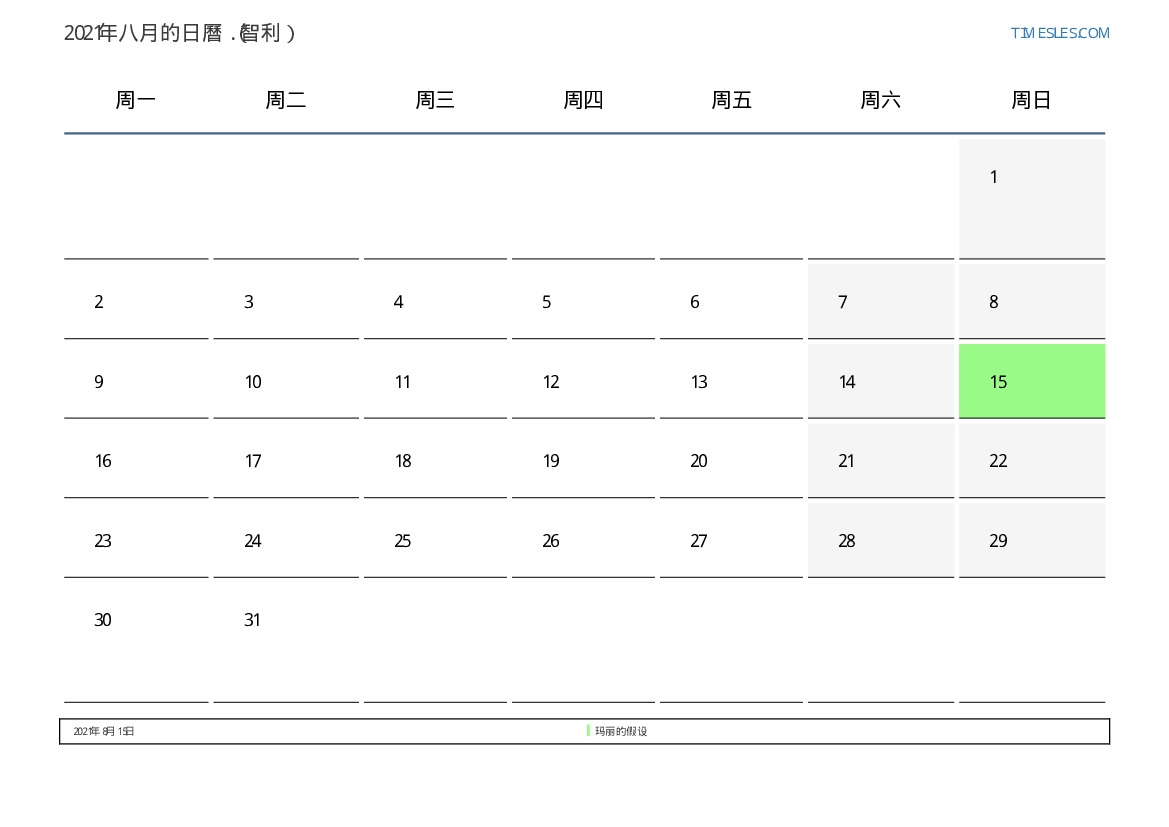Click the green legend marker in footer
The width and height of the screenshot is (1169, 827).
588,731
